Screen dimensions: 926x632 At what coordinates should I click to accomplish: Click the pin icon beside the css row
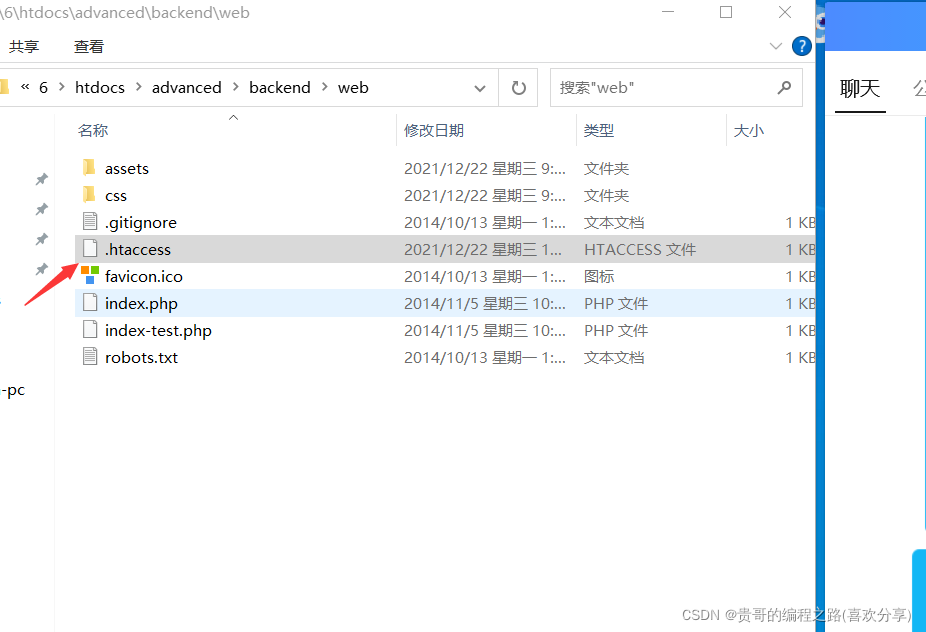tap(41, 209)
